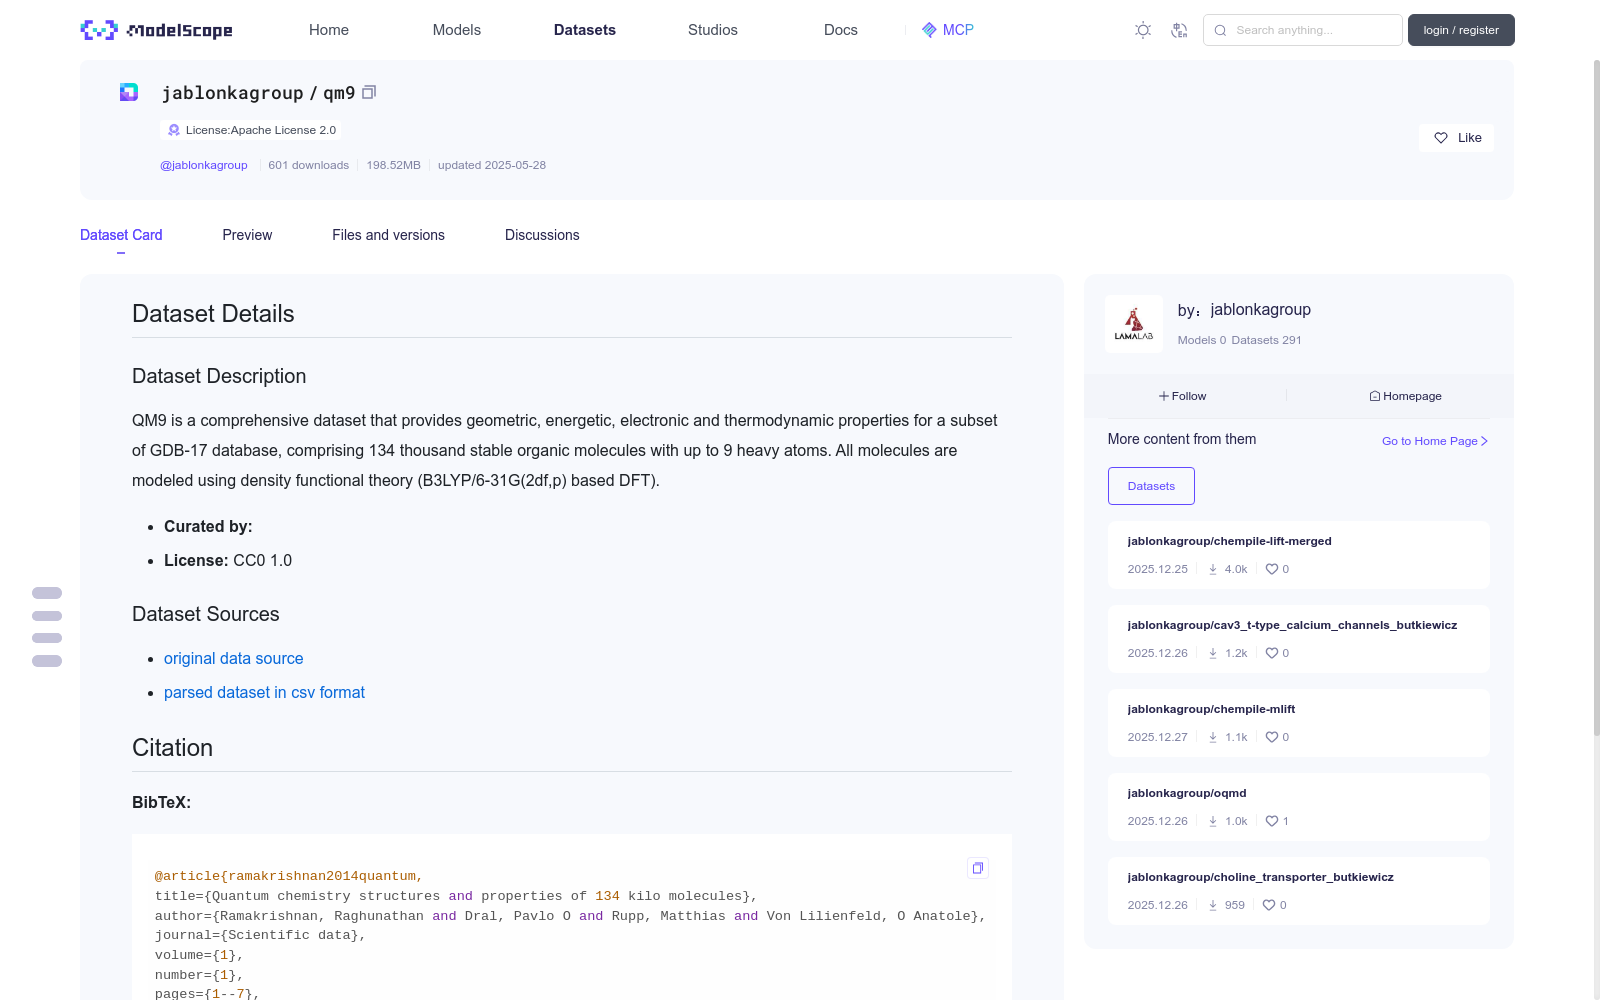Click the login / register button
This screenshot has width=1600, height=1000.
pyautogui.click(x=1461, y=30)
